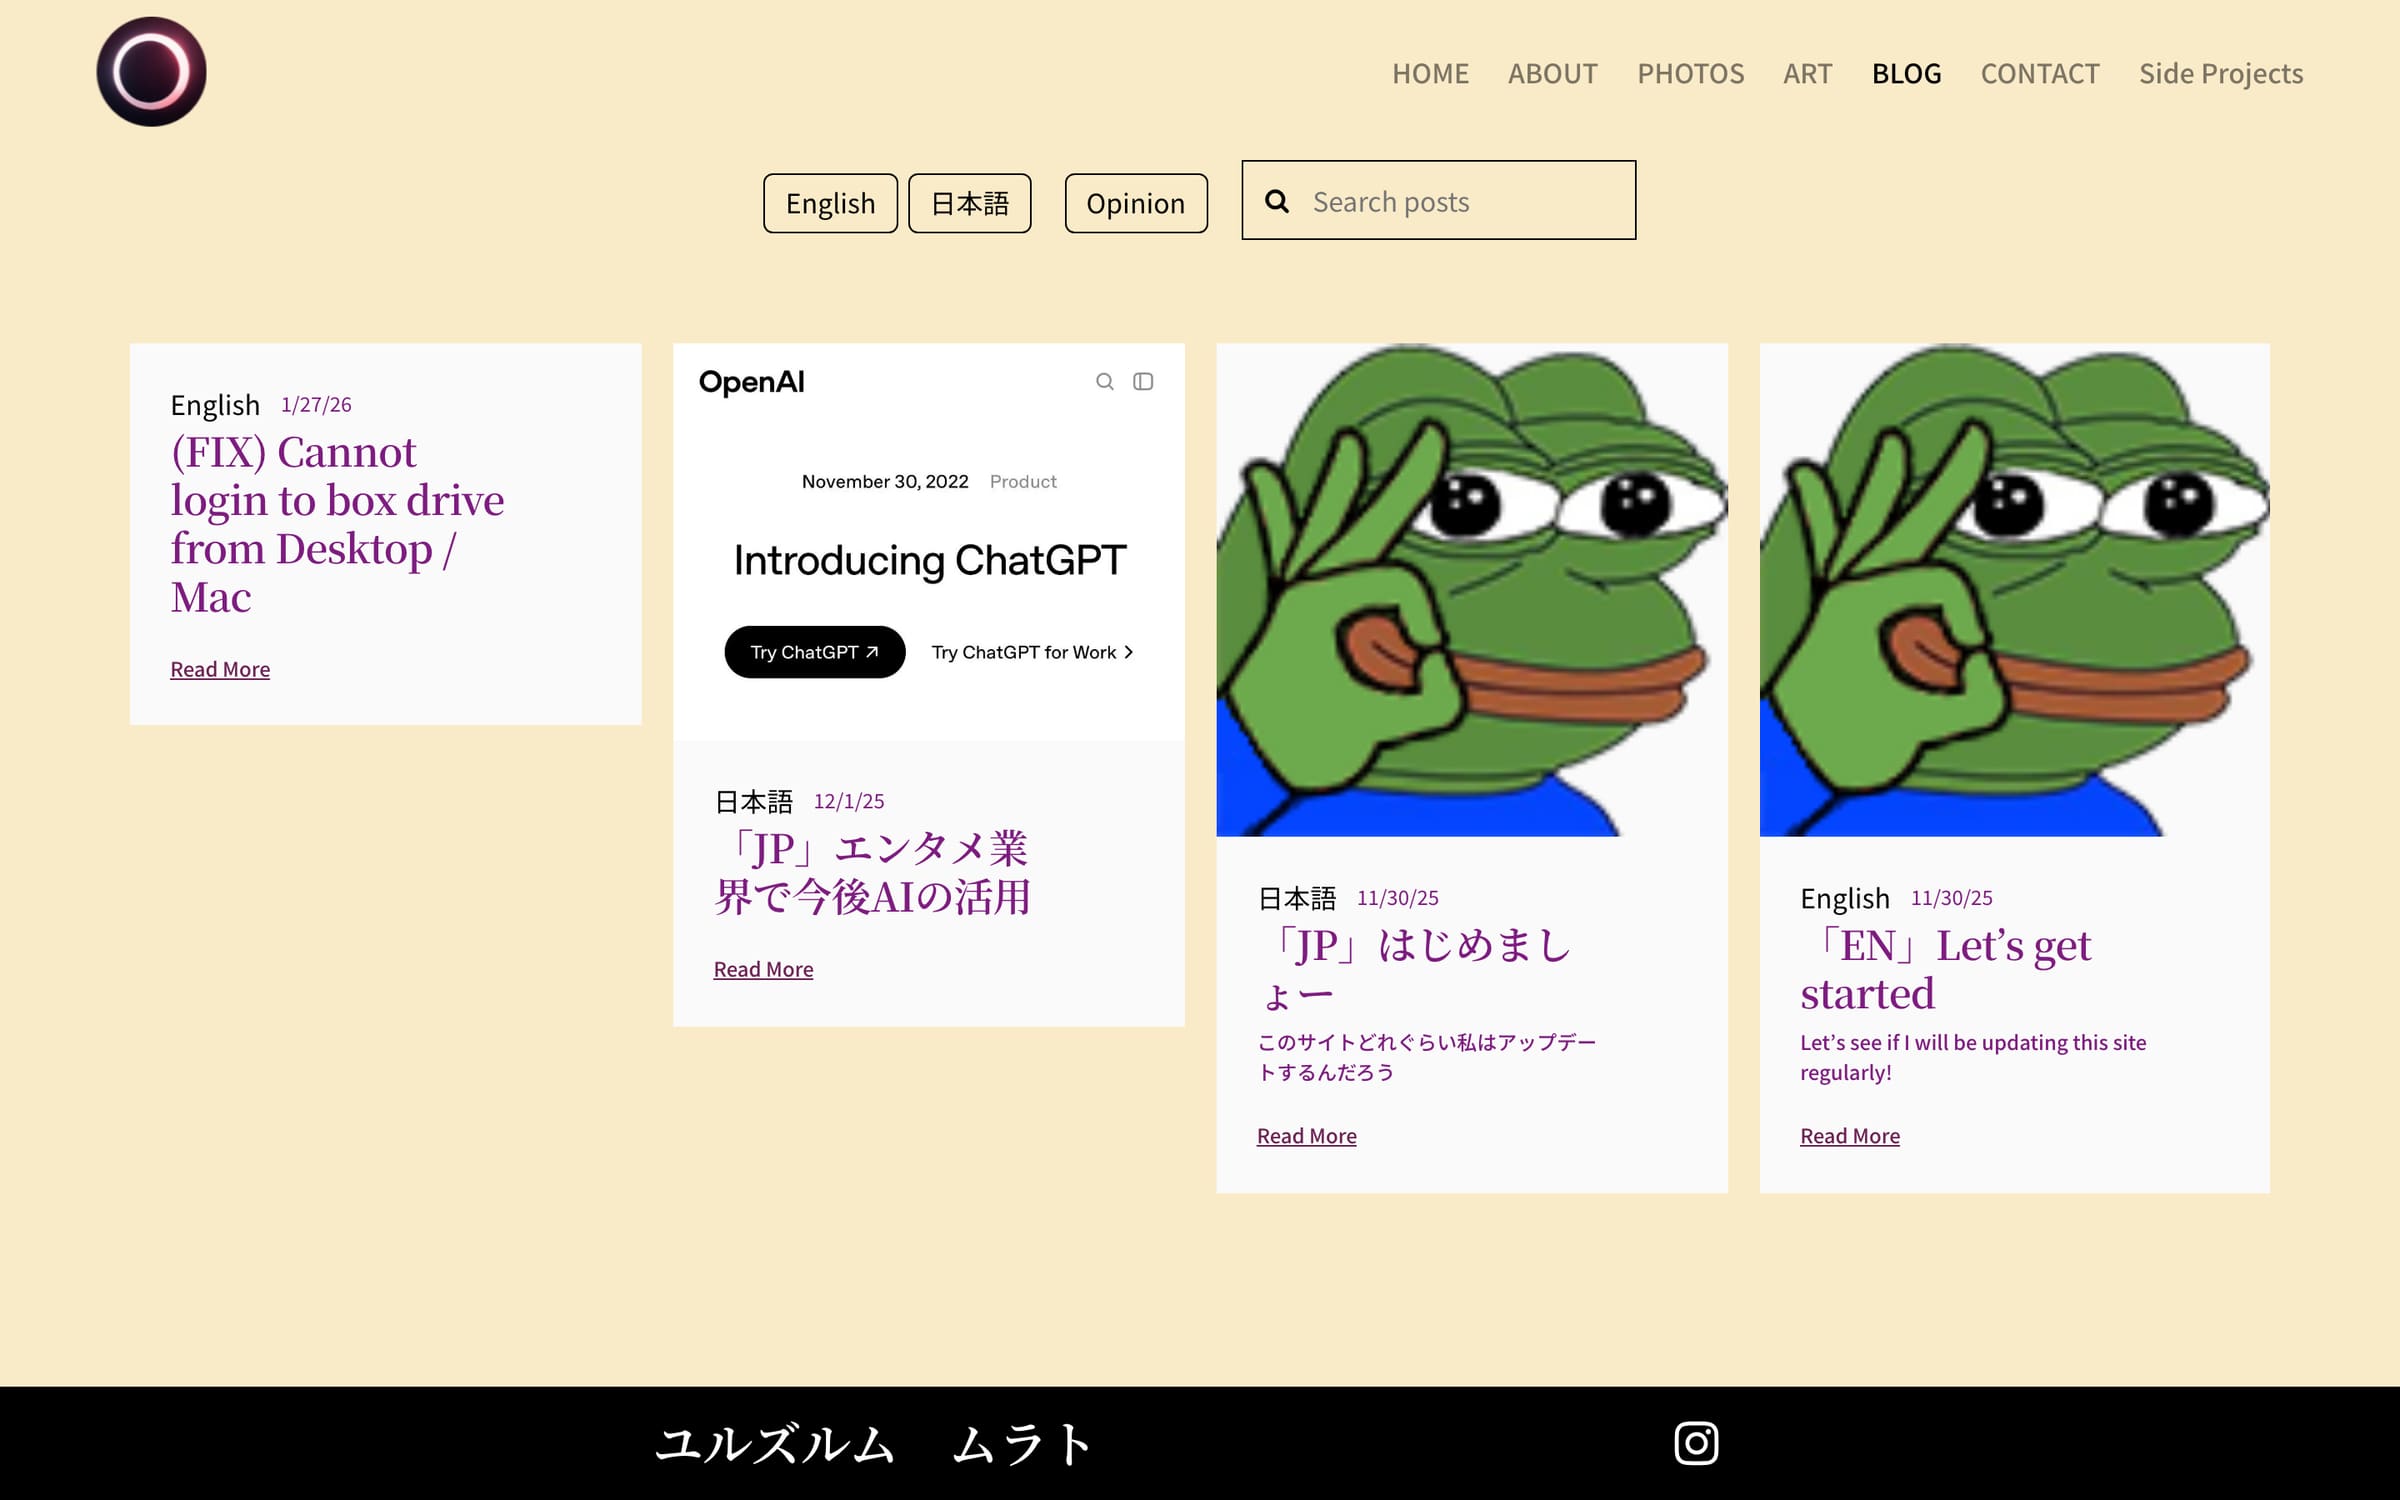This screenshot has height=1500, width=2400.
Task: Click excerpt 'Let's see if I will be updating'
Action: point(1973,1057)
